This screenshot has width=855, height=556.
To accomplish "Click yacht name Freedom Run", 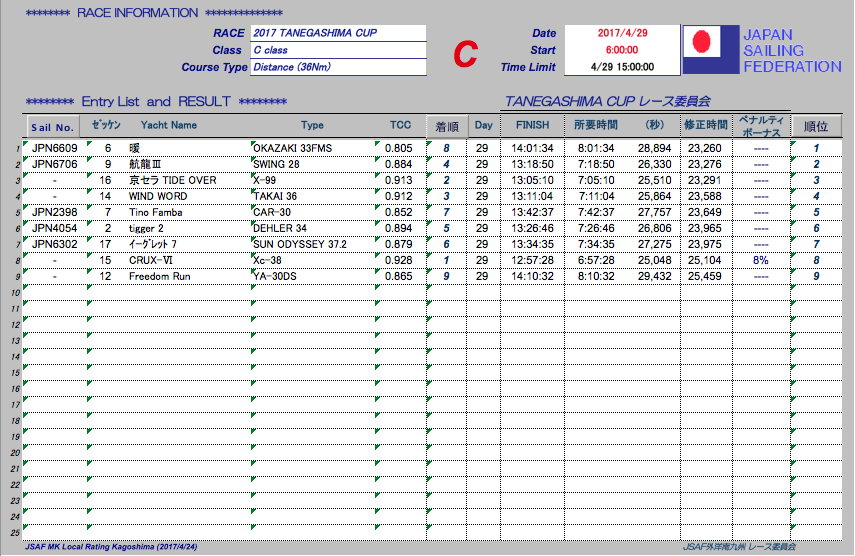I will 159,276.
